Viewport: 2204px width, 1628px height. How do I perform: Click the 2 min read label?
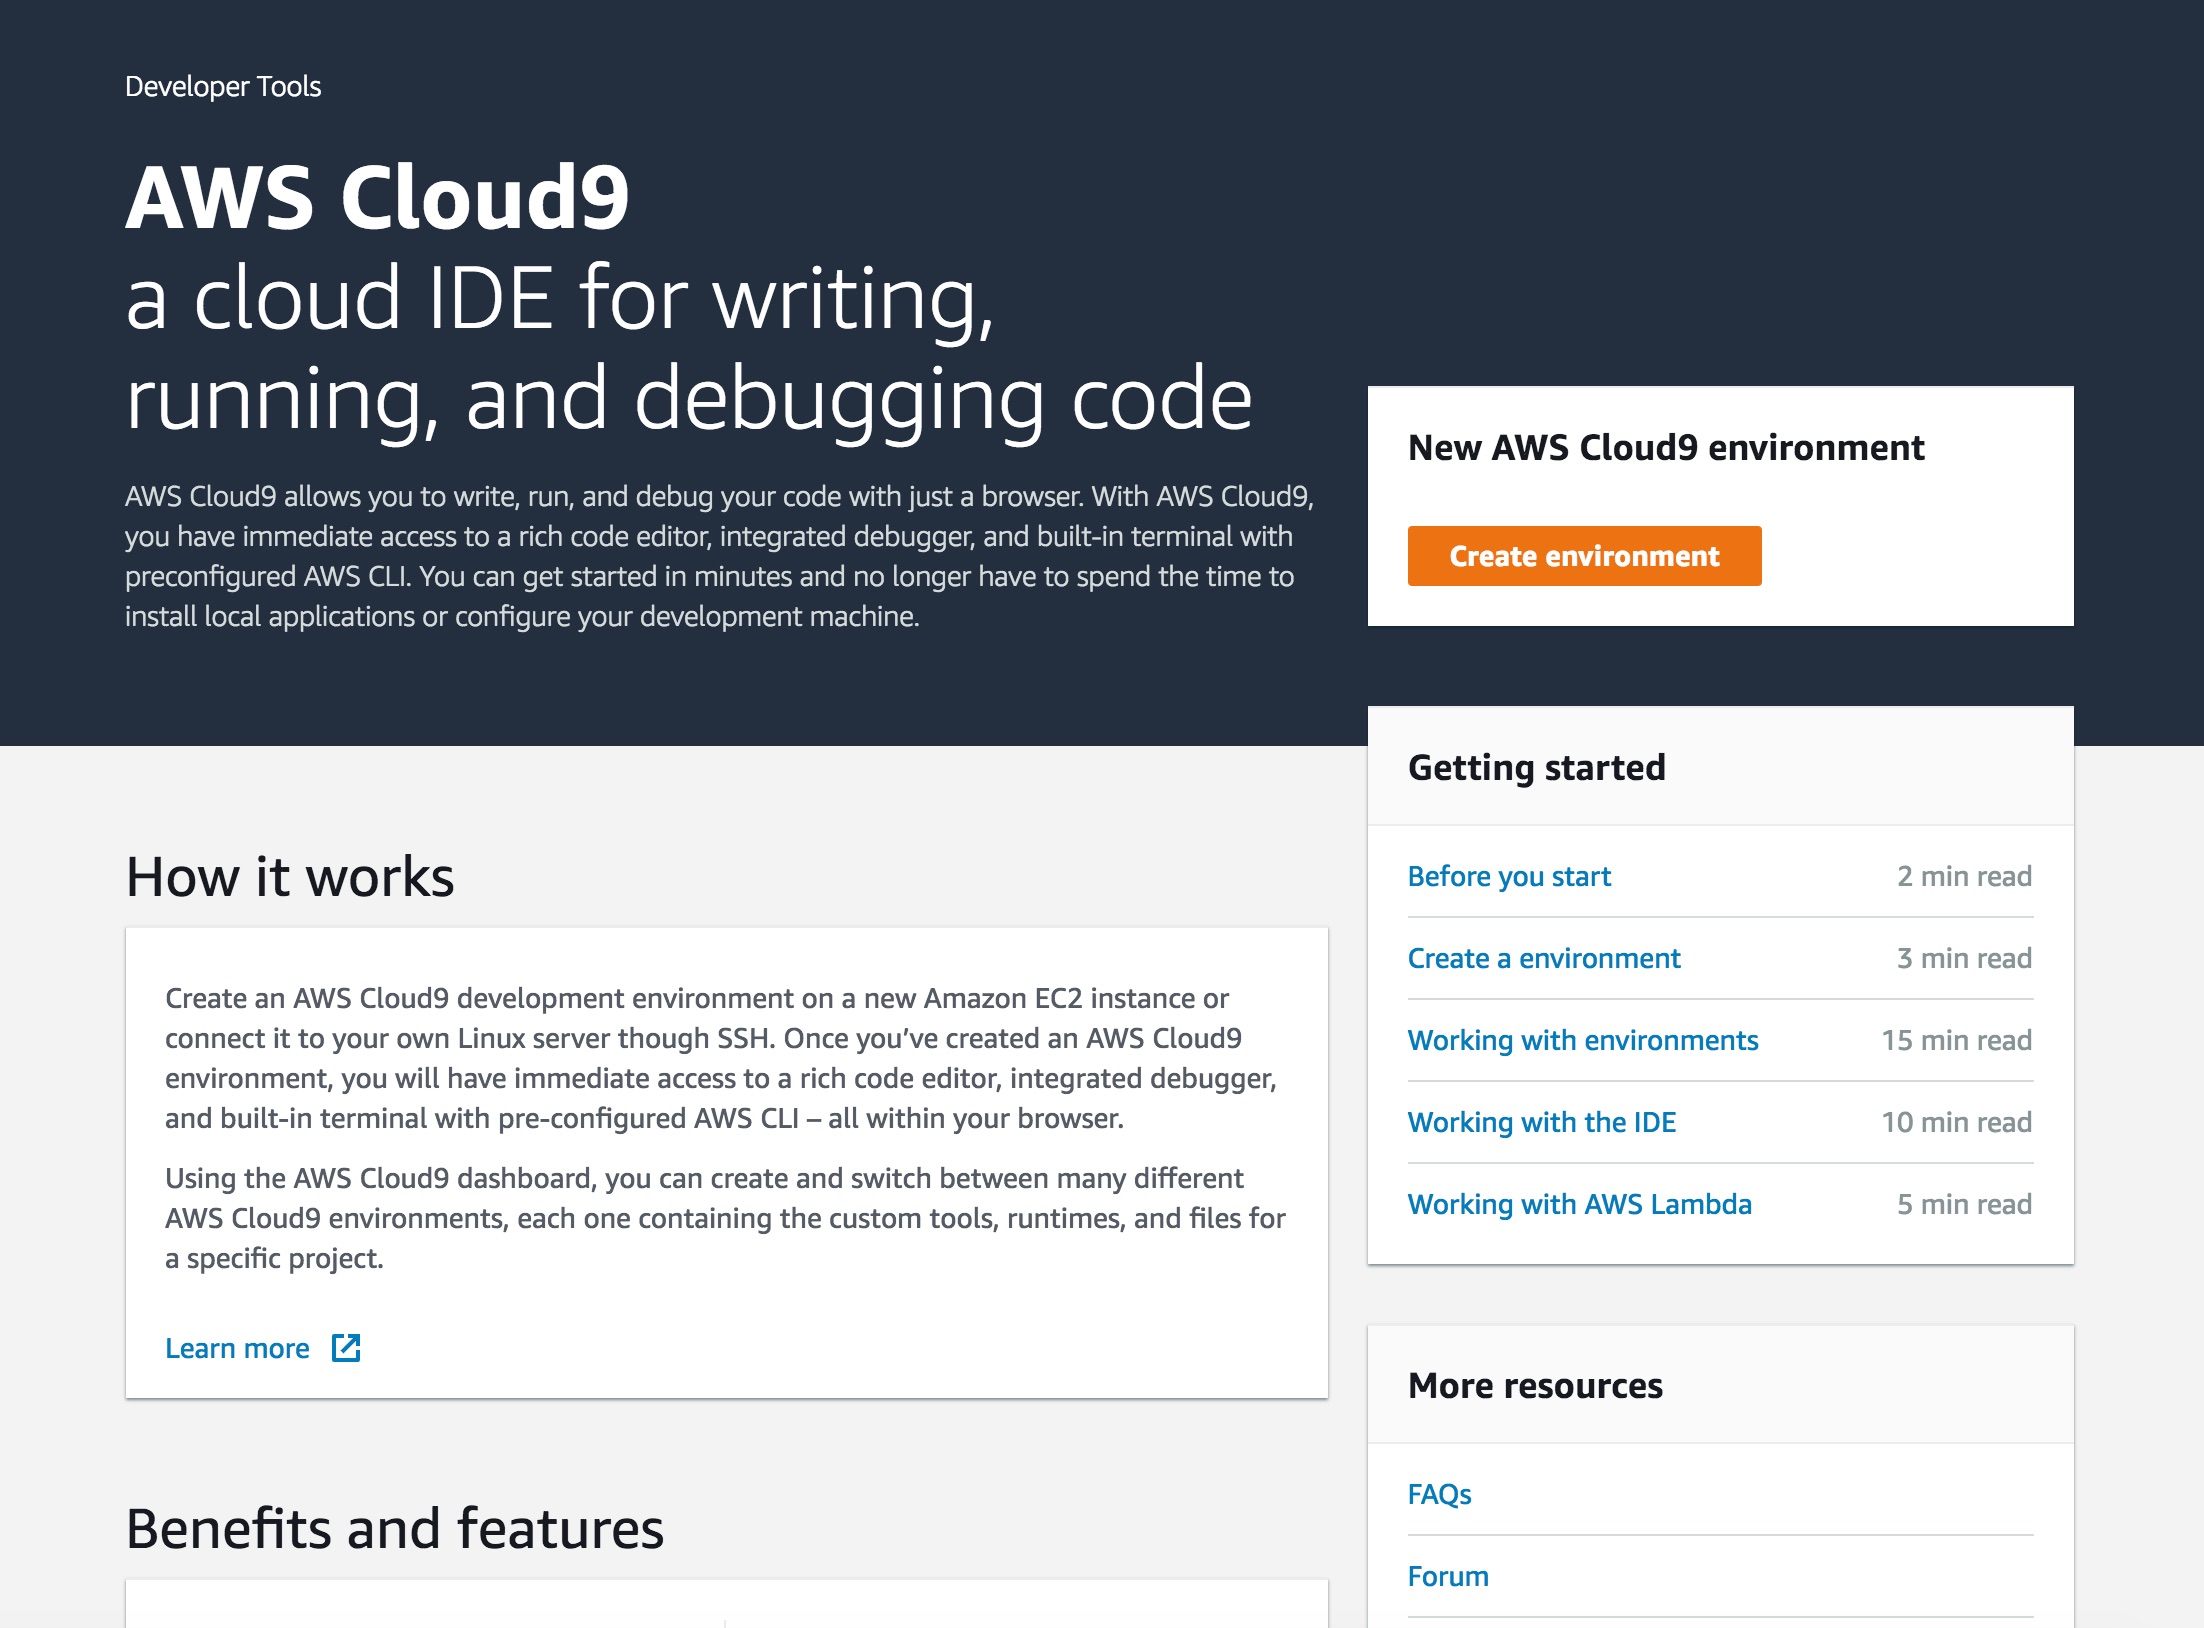[x=1965, y=876]
